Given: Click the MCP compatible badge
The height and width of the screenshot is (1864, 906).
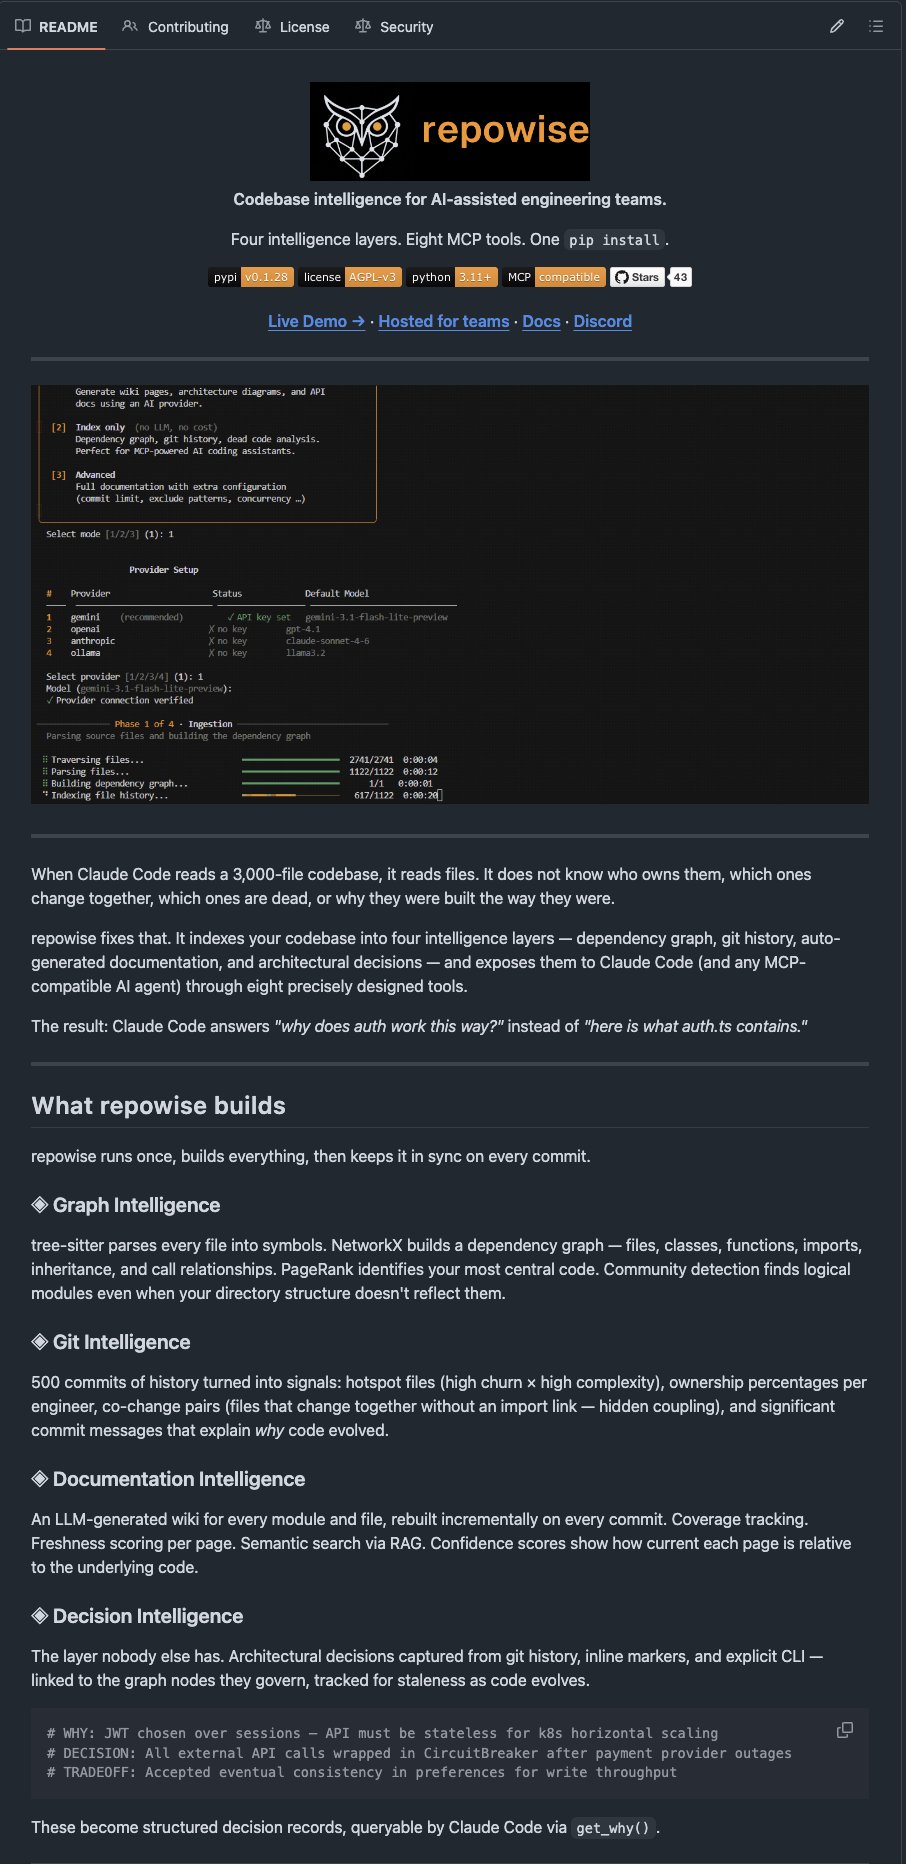Looking at the screenshot, I should [554, 277].
